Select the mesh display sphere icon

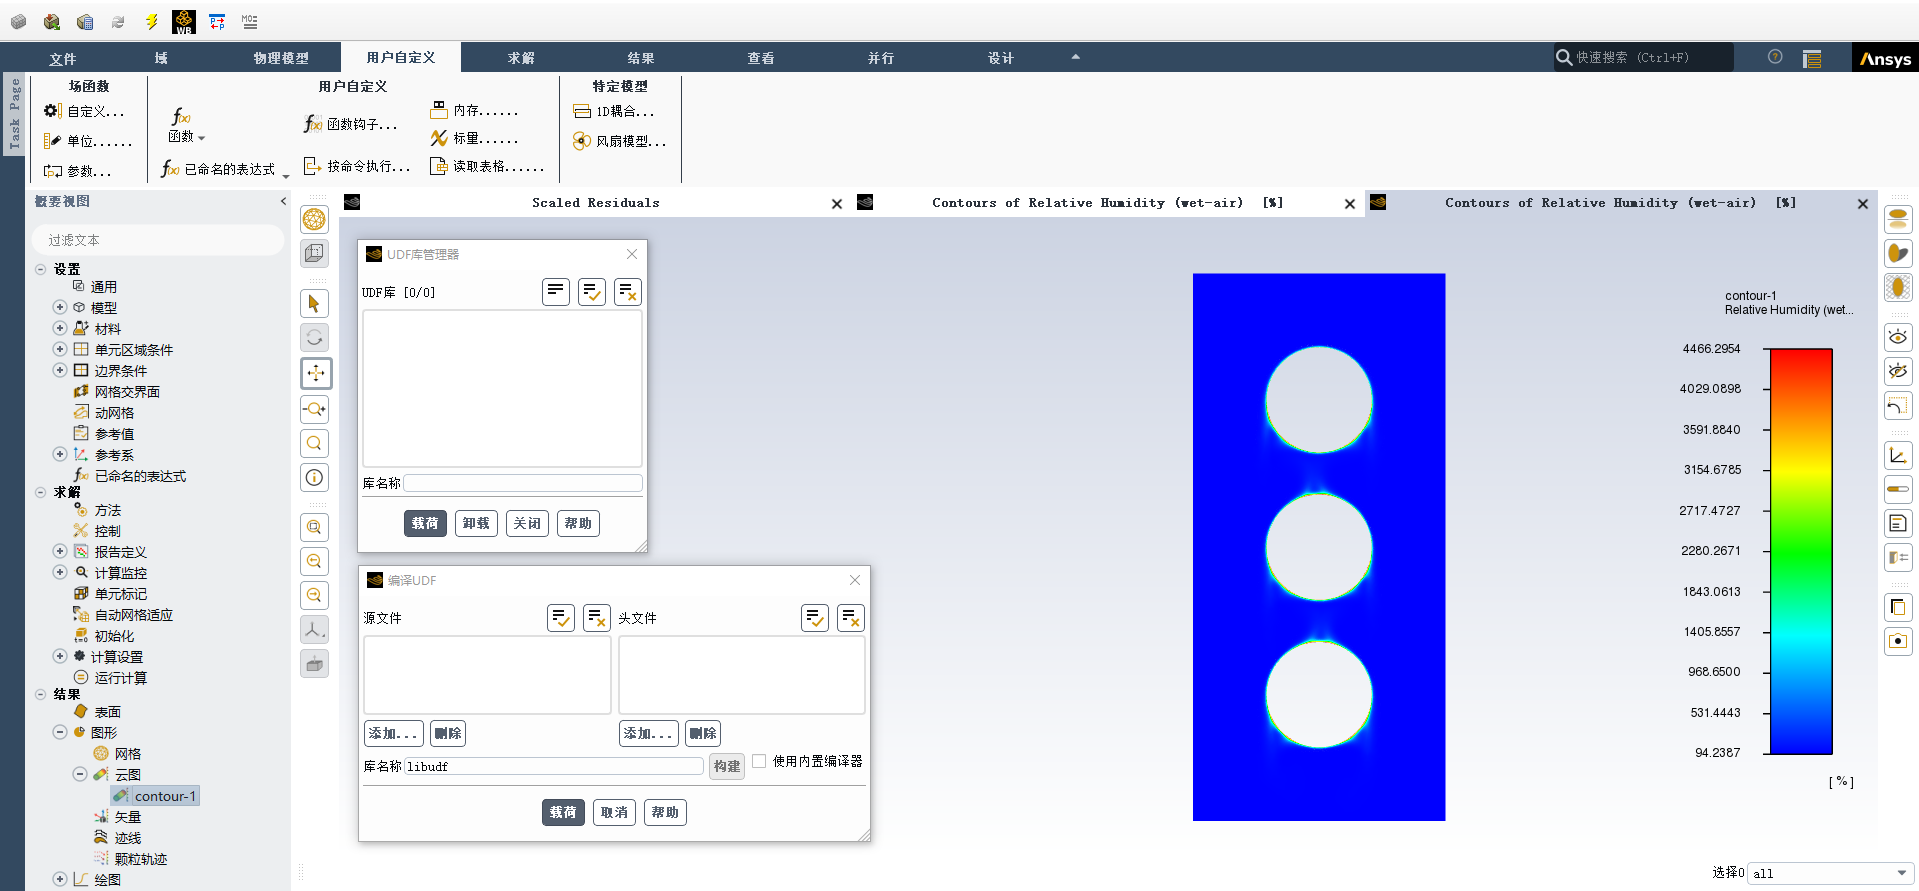coord(315,219)
